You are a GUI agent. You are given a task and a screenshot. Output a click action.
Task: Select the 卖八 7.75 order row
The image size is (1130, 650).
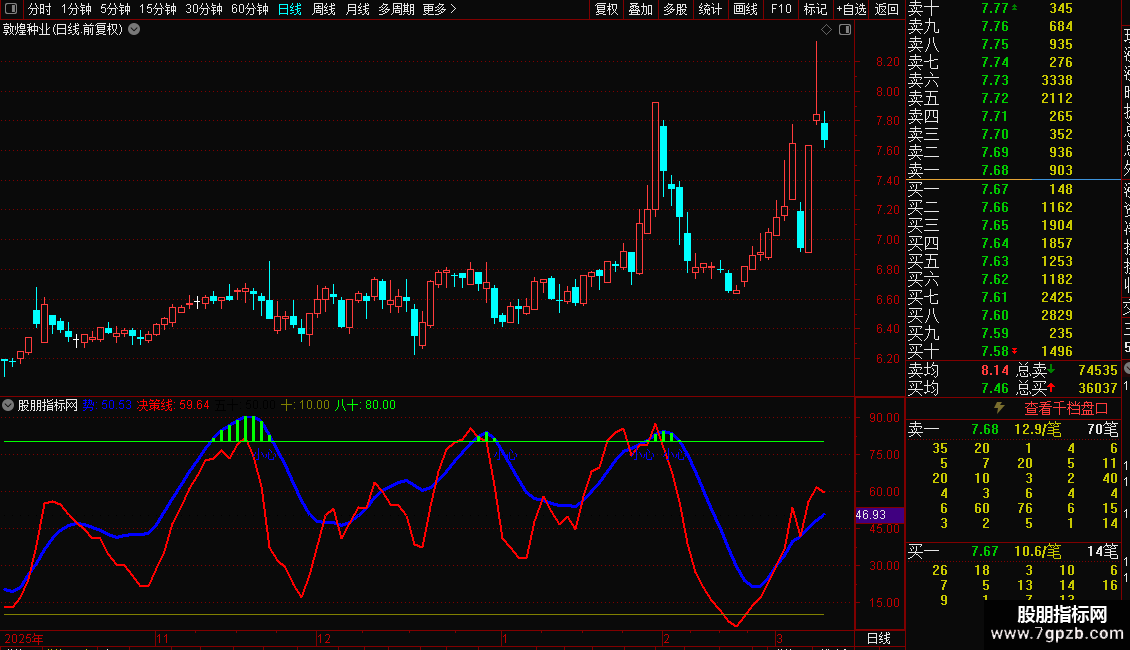click(x=1013, y=45)
